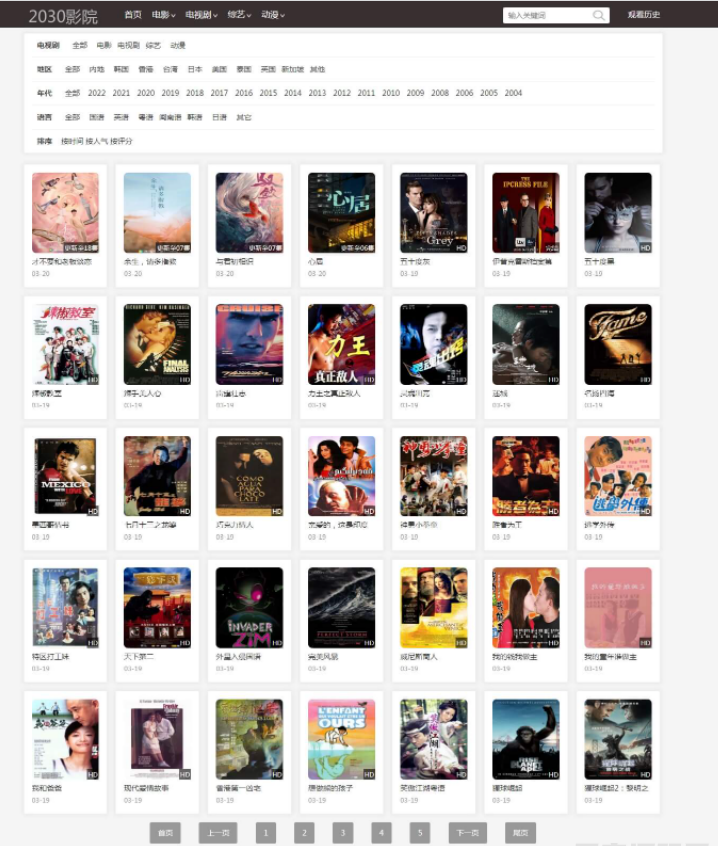Go to 首页 in the top navbar
718x846 pixels.
[x=133, y=15]
